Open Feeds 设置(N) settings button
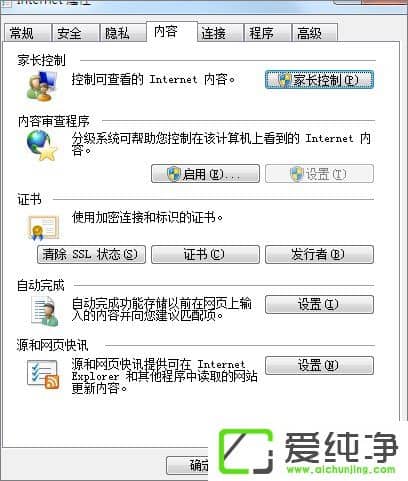Screen dimensions: 408x481 click(x=319, y=365)
